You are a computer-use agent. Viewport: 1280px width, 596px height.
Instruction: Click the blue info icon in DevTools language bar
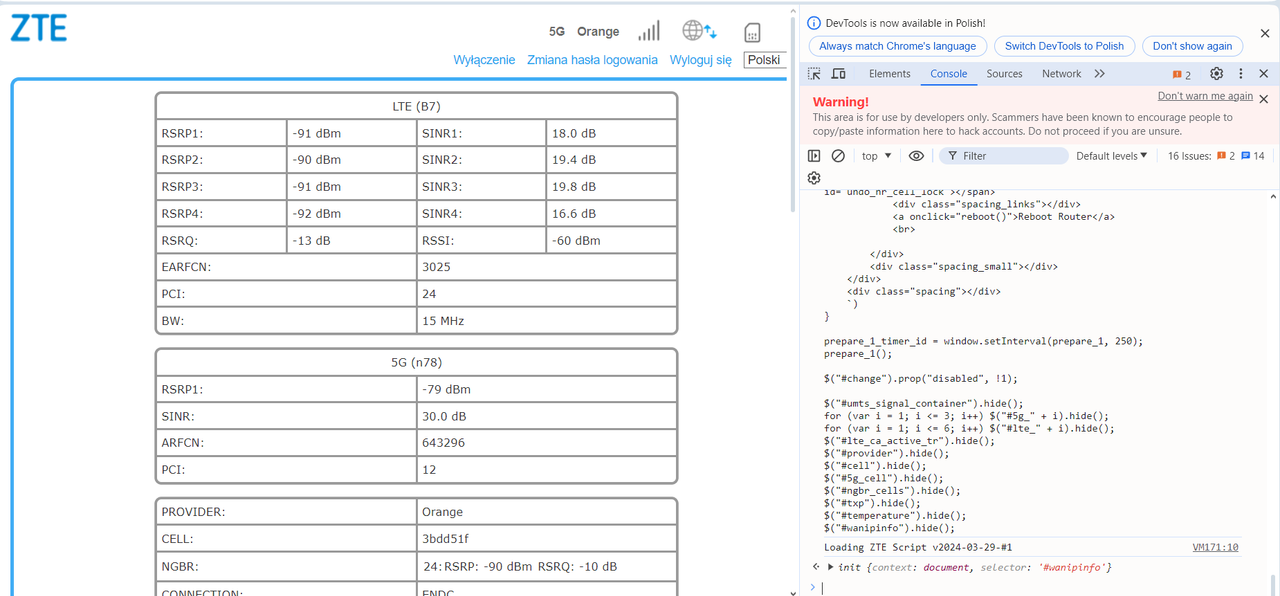(814, 23)
